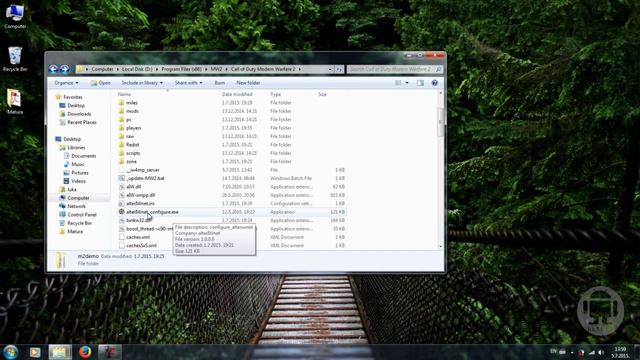Click the taskbar clock
The height and width of the screenshot is (360, 640).
[x=620, y=352]
